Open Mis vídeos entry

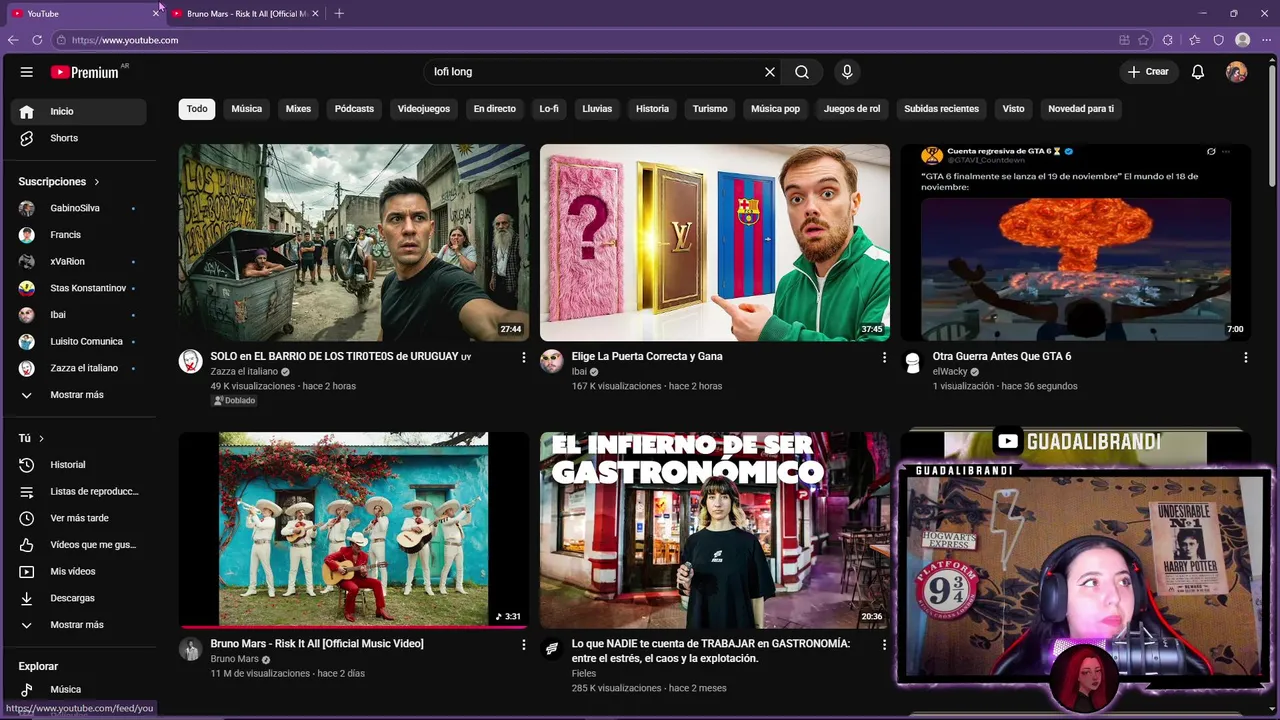coord(80,572)
